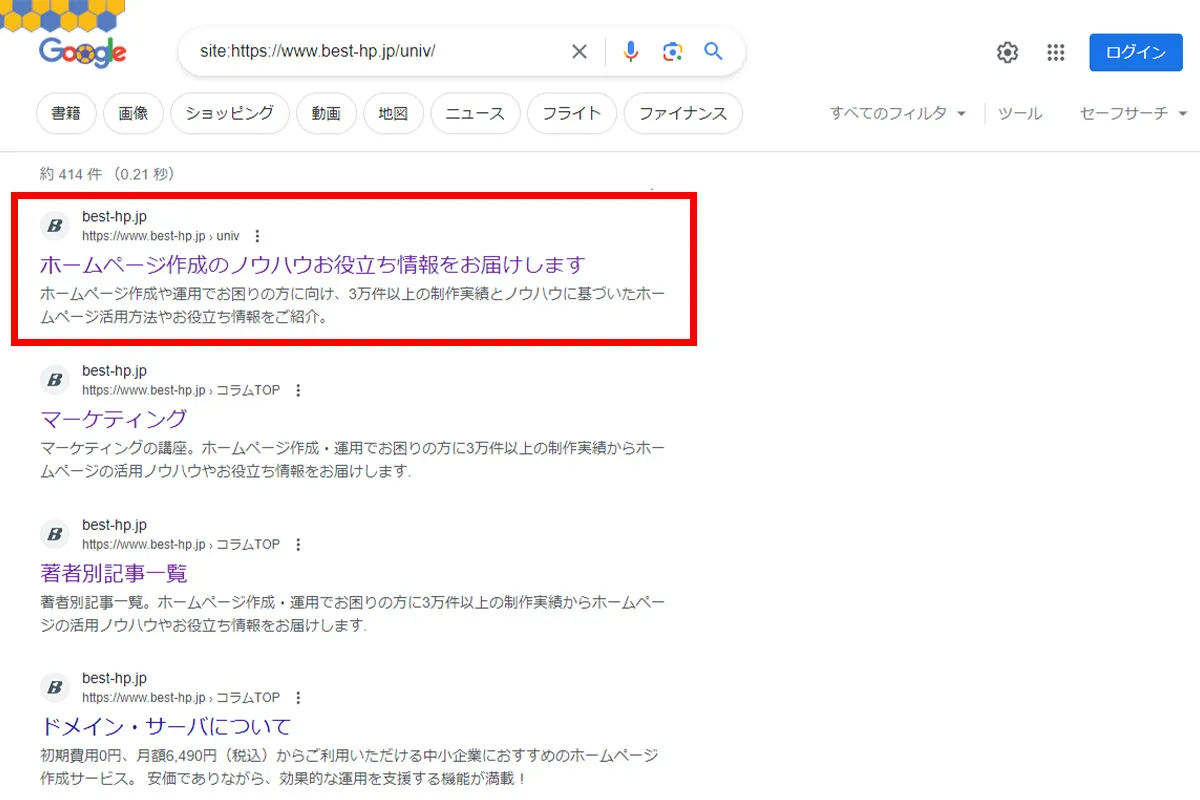
Task: Switch to the 画像 search tab
Action: [x=133, y=113]
